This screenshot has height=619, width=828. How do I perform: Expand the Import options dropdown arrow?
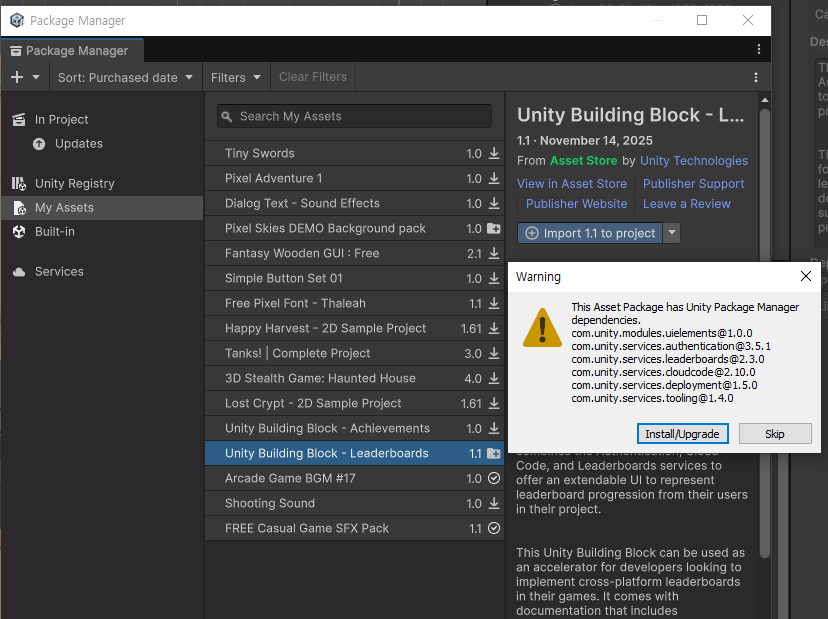point(672,233)
